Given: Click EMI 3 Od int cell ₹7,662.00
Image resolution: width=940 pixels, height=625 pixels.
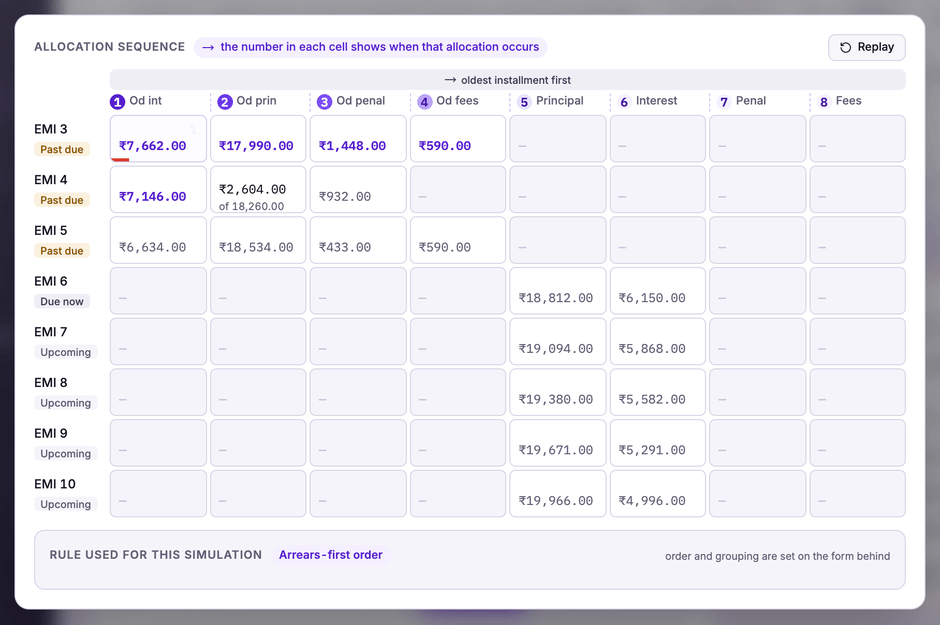Looking at the screenshot, I should pyautogui.click(x=158, y=138).
